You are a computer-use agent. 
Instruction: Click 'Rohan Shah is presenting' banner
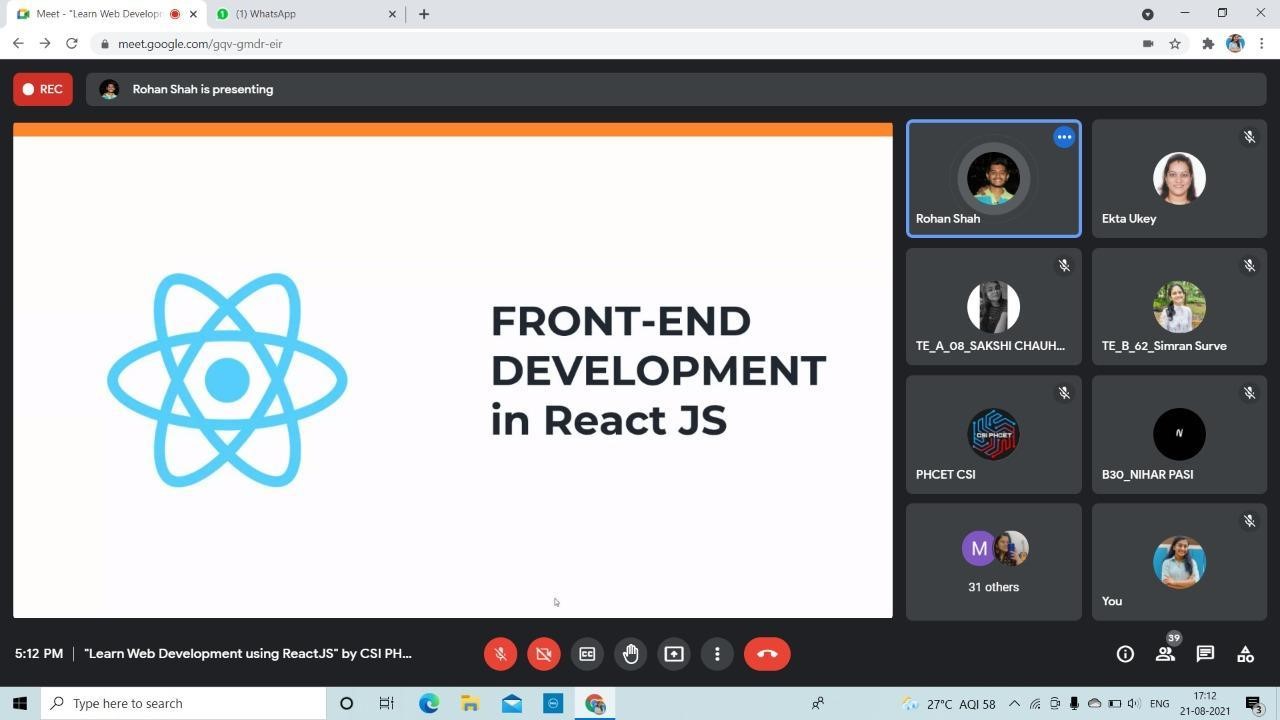676,89
